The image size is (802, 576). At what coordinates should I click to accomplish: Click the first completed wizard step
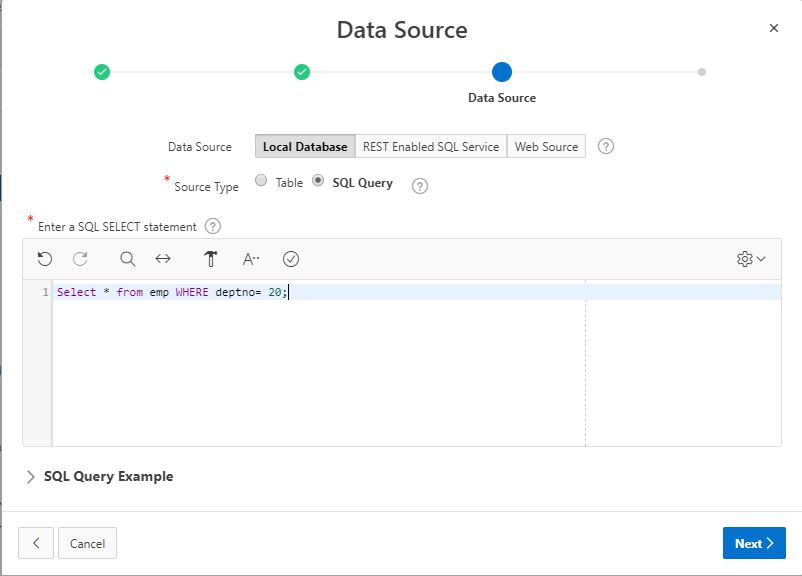(102, 72)
